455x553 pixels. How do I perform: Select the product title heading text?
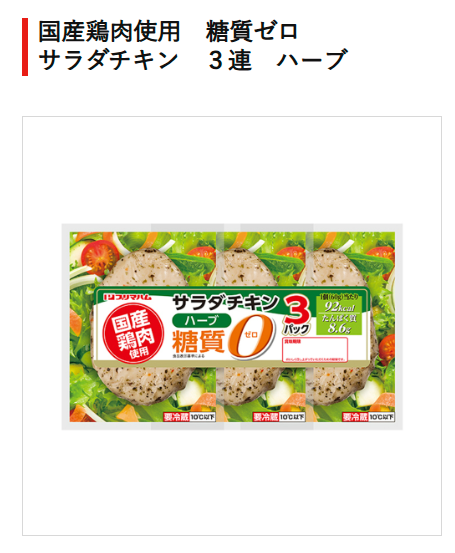pos(193,45)
